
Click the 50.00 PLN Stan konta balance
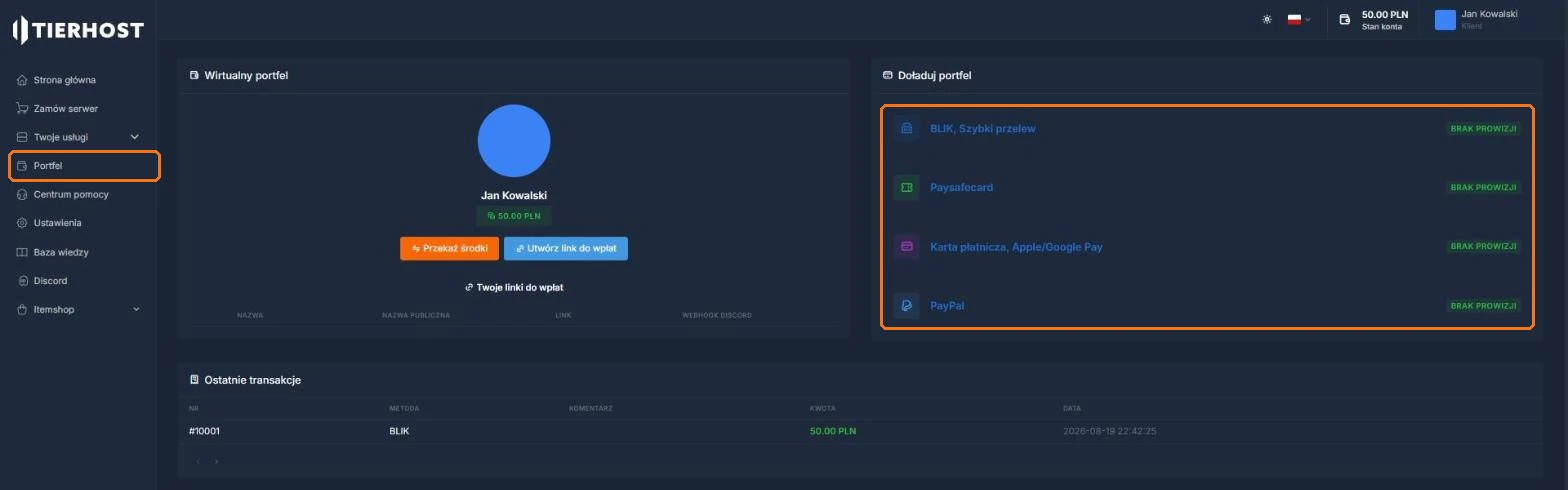pyautogui.click(x=1384, y=20)
